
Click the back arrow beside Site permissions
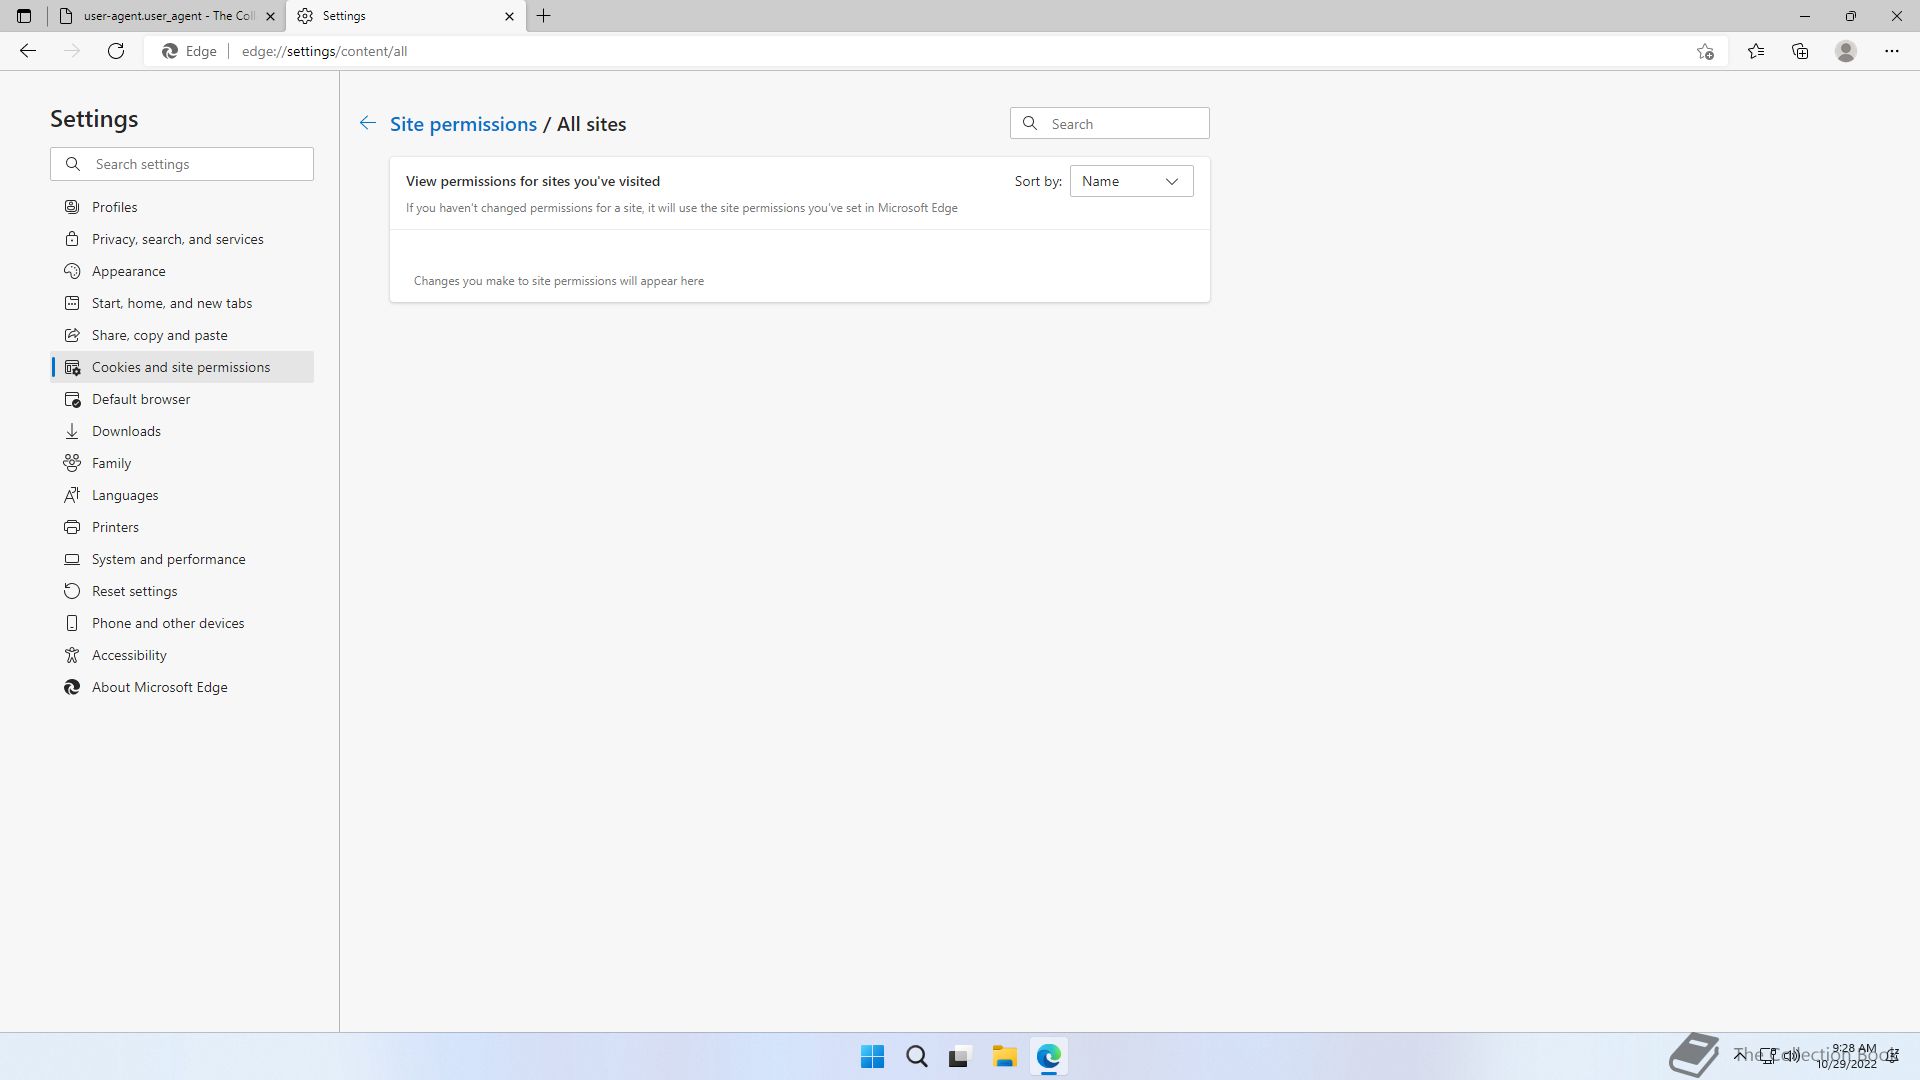click(x=368, y=123)
